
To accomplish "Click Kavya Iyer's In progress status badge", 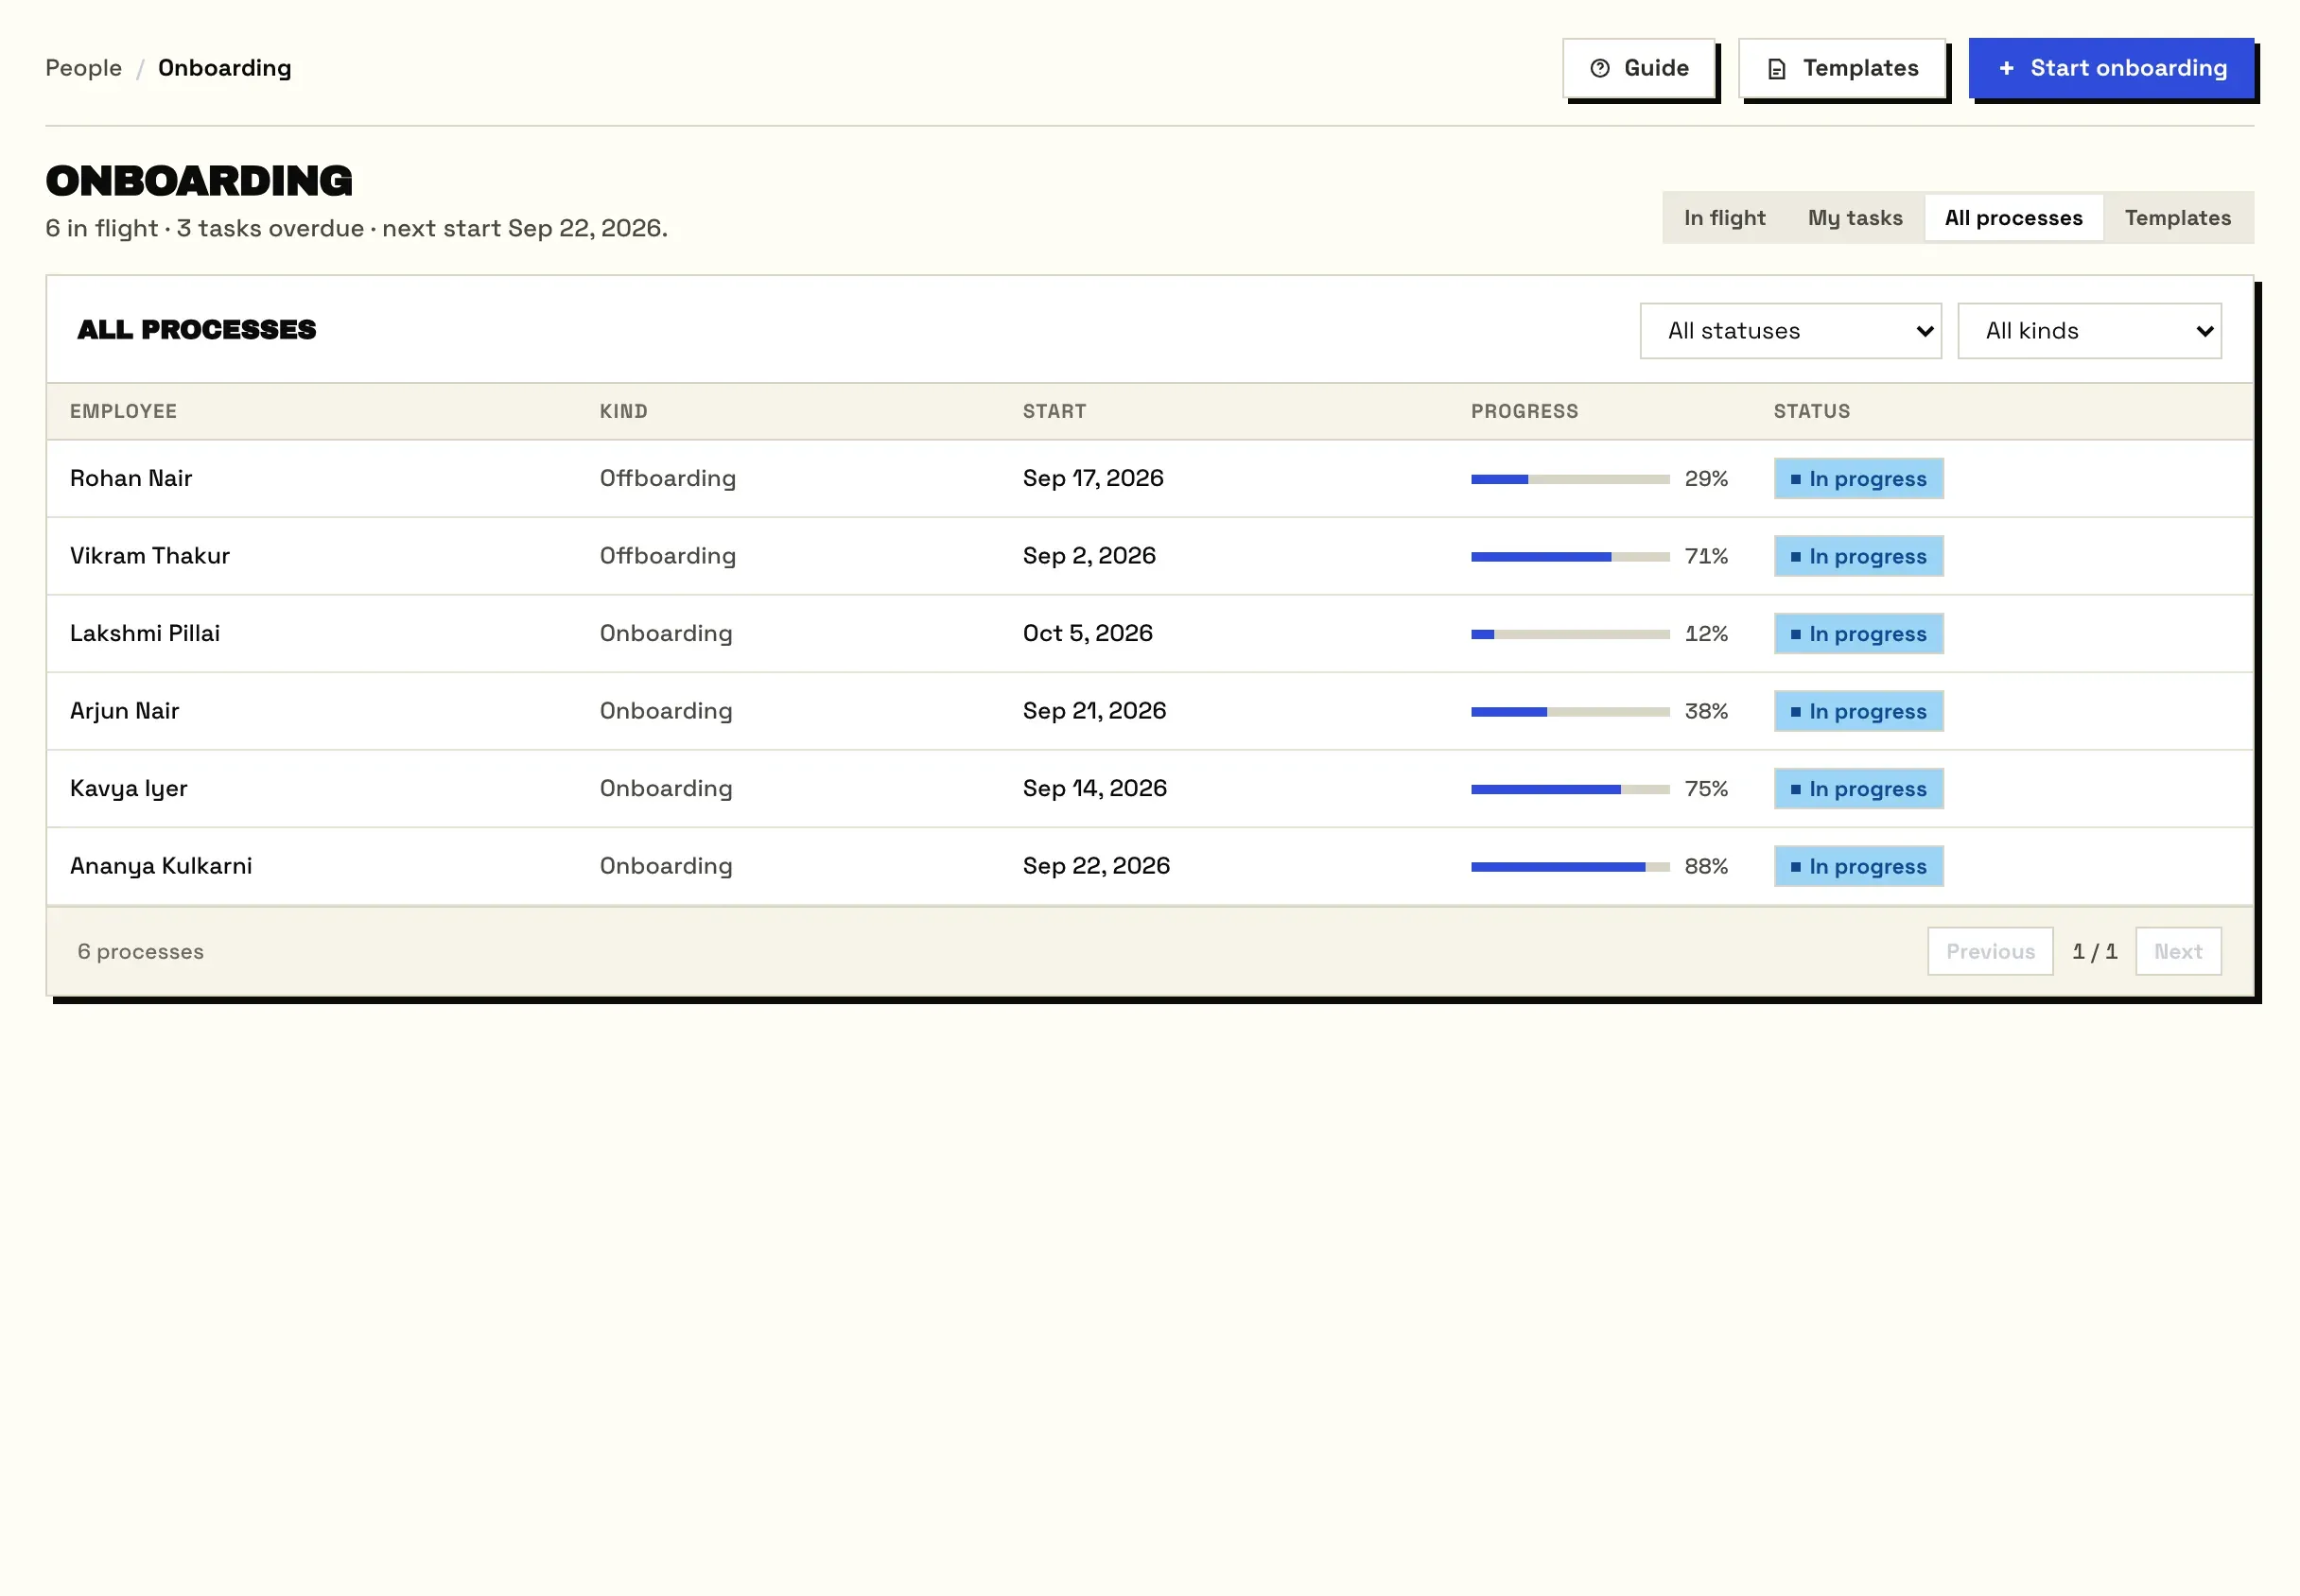I will pos(1859,789).
